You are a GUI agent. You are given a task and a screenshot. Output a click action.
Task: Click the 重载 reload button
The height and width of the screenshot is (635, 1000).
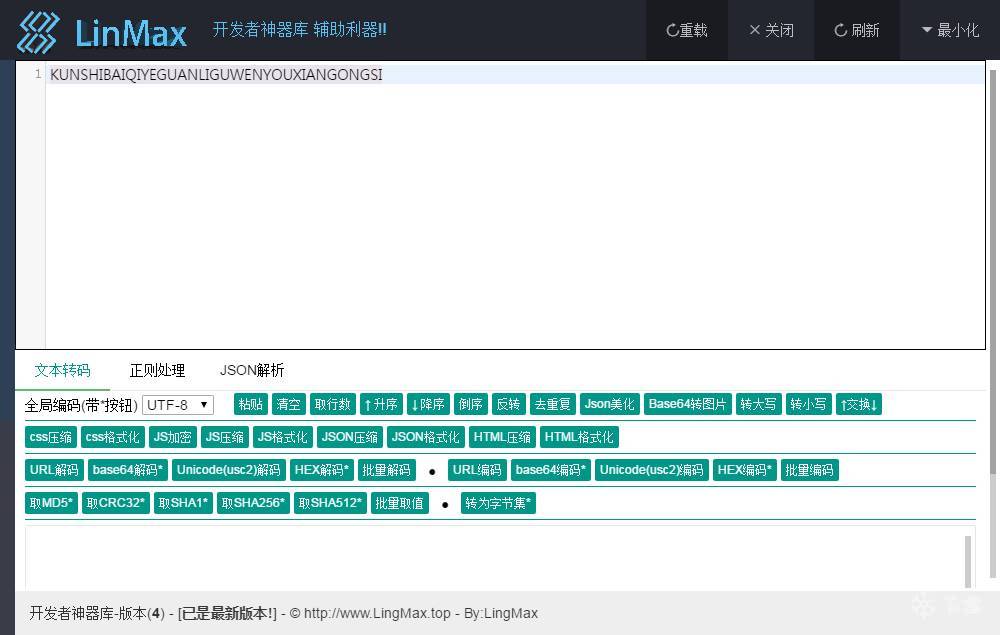pyautogui.click(x=687, y=30)
